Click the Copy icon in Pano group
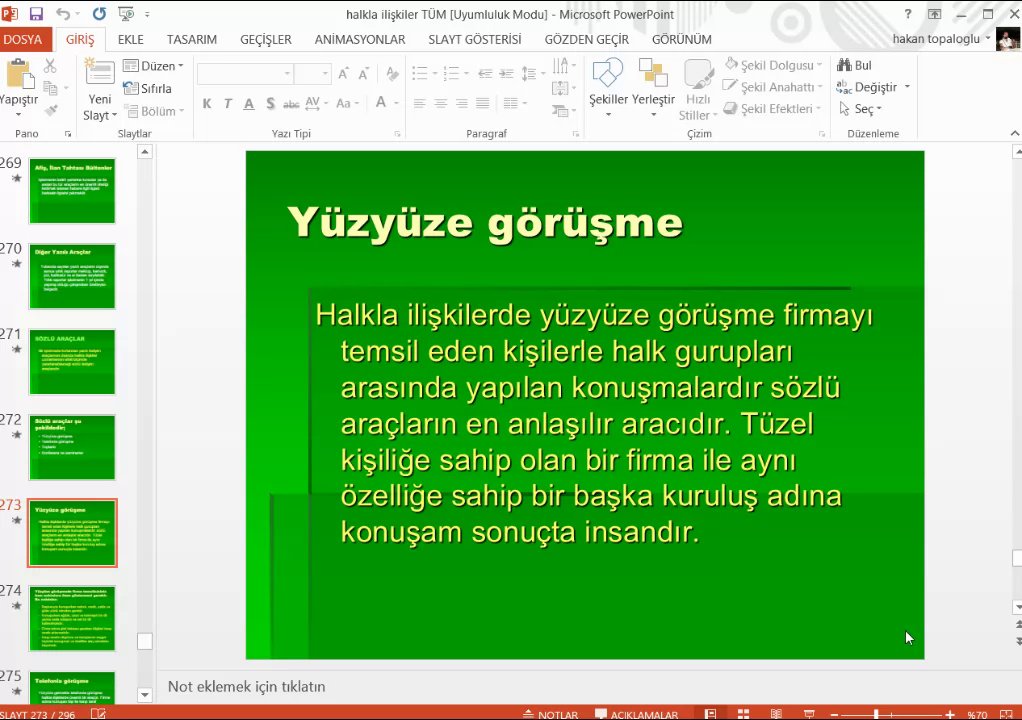Image resolution: width=1022 pixels, height=720 pixels. point(50,88)
